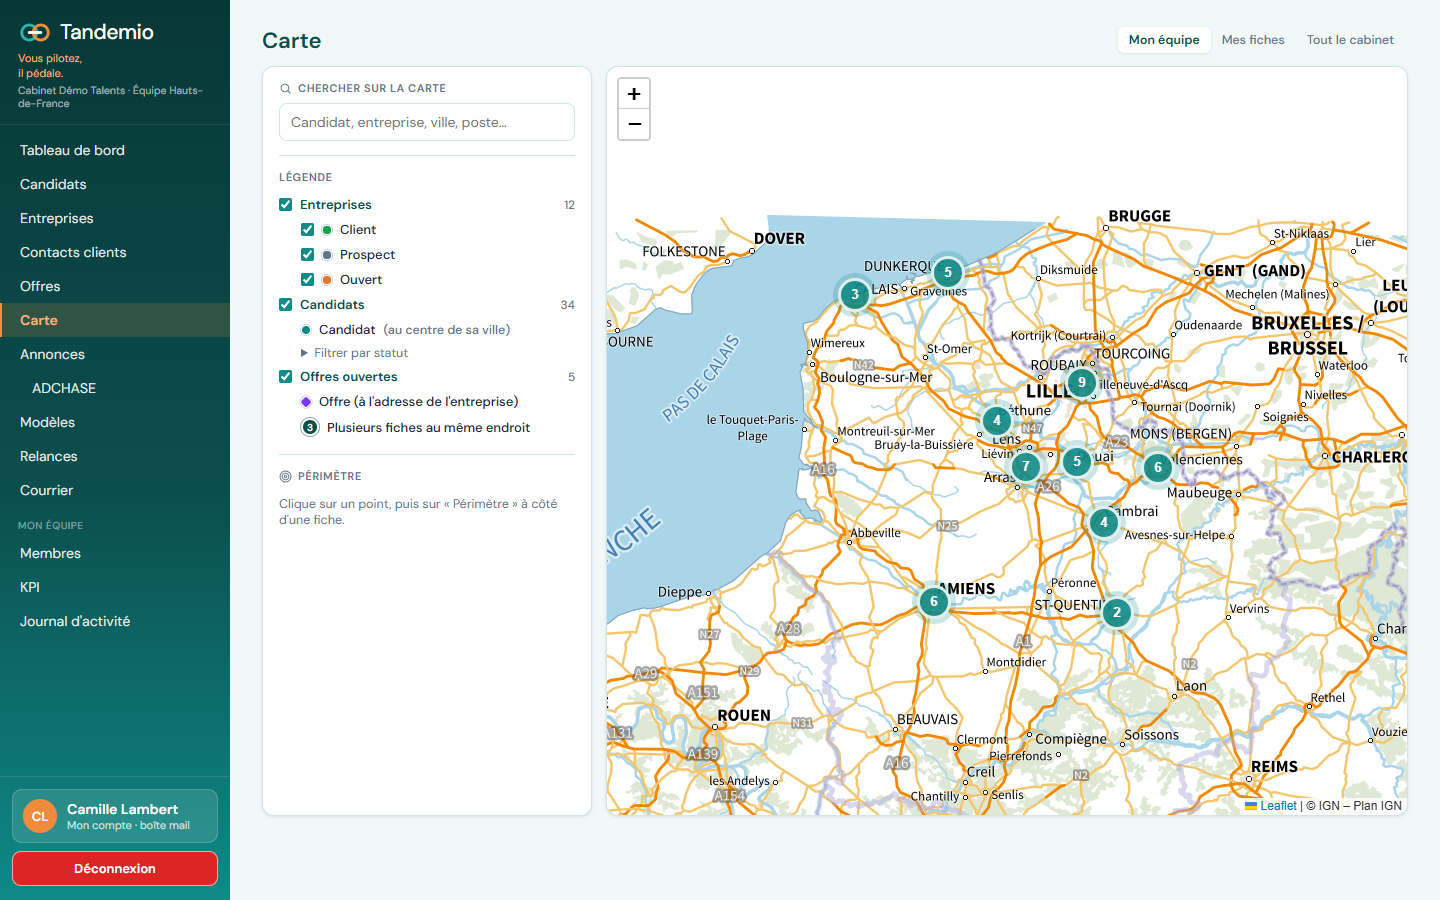Open Camille Lambert account card
The width and height of the screenshot is (1440, 900).
click(115, 816)
